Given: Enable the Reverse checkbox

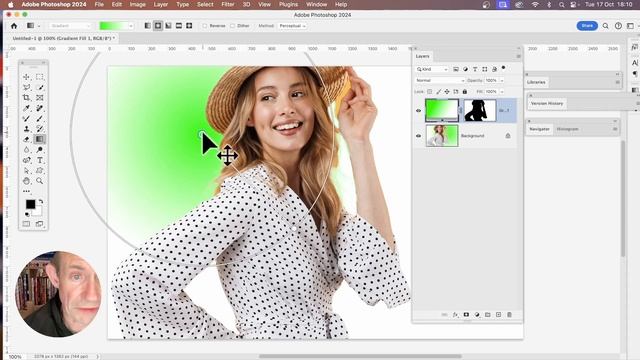Looking at the screenshot, I should (205, 26).
